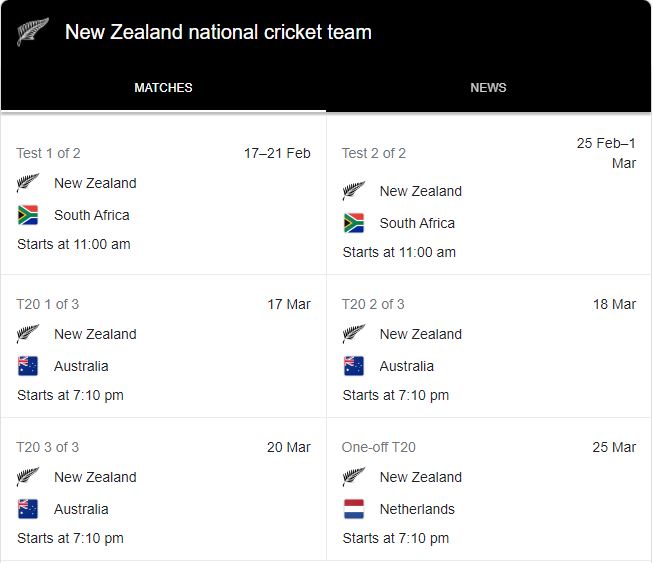Click the South Africa flag in Test 2
653x563 pixels.
tap(354, 223)
